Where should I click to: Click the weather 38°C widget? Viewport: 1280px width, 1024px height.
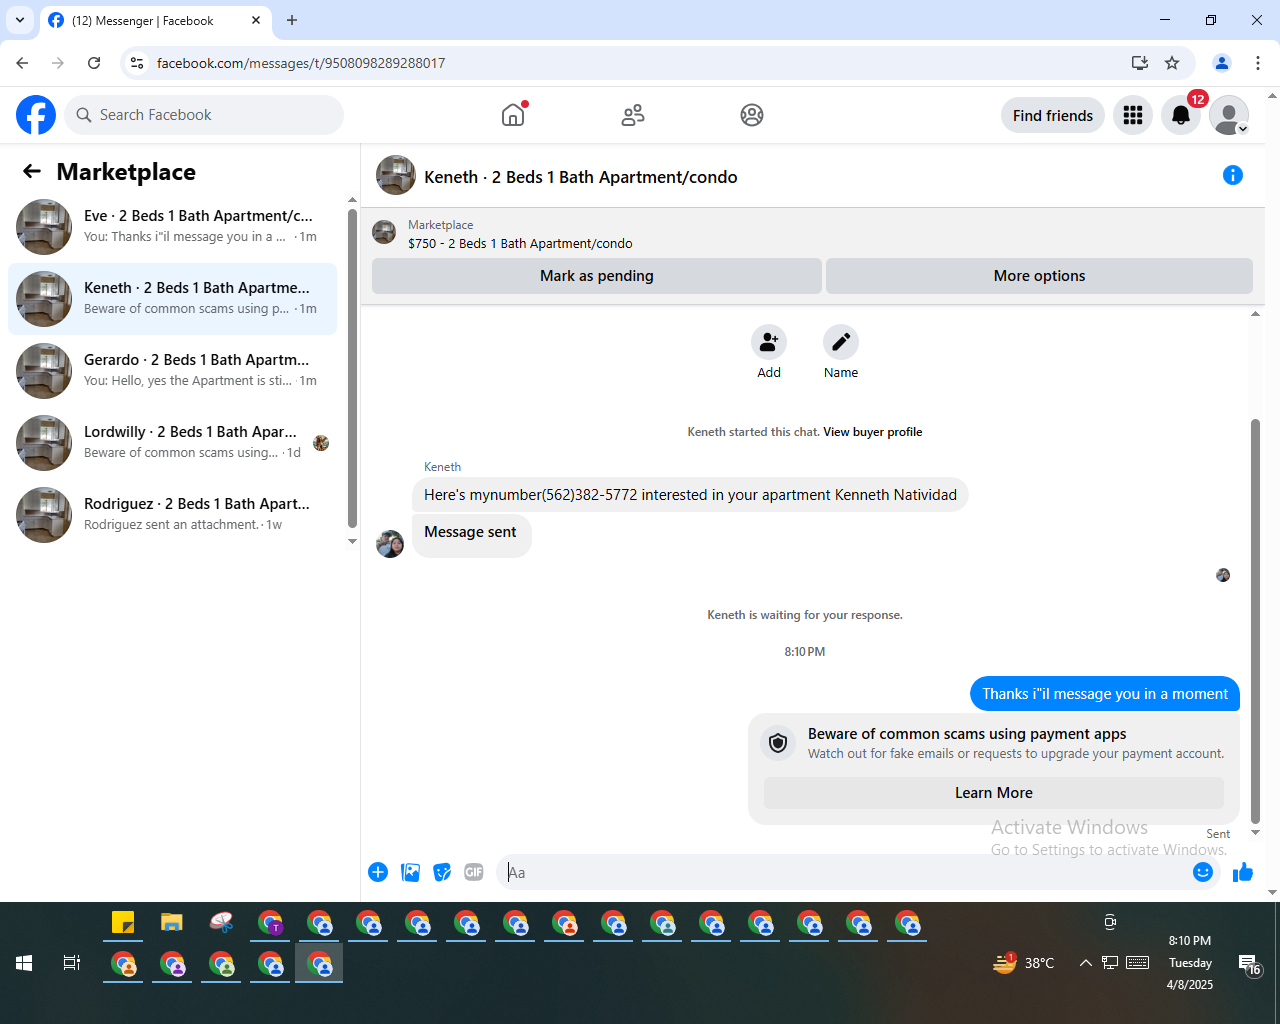[1023, 963]
